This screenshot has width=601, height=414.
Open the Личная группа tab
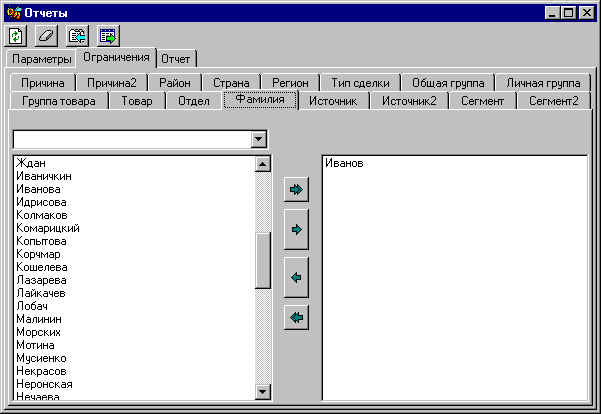tap(543, 83)
